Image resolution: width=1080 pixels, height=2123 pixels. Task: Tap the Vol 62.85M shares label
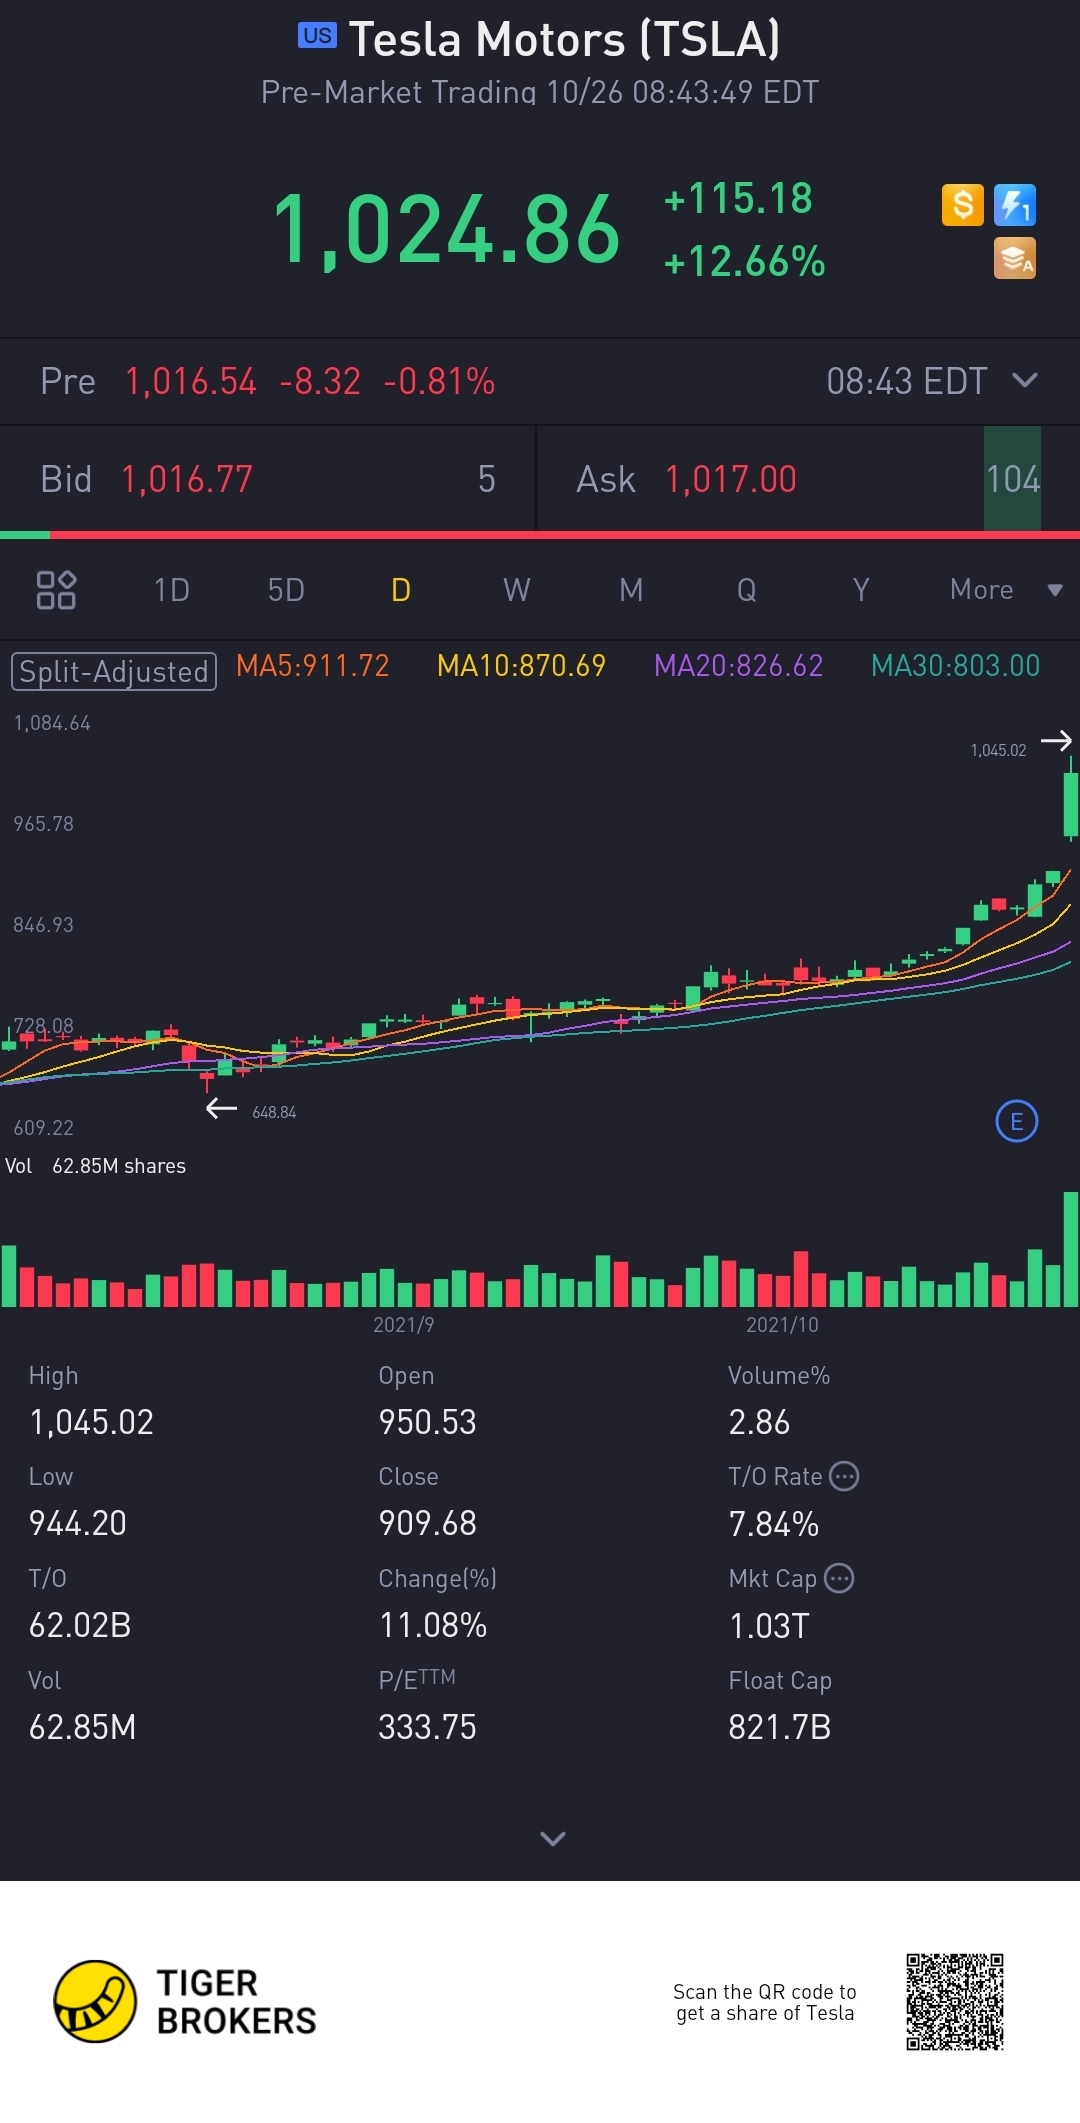click(95, 1166)
